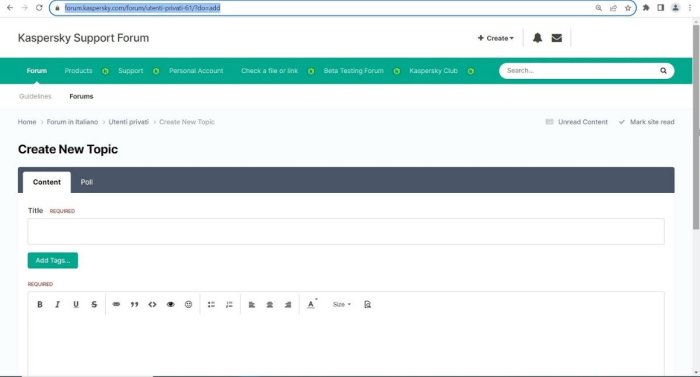700x377 pixels.
Task: Insert a link with the link icon
Action: [116, 304]
